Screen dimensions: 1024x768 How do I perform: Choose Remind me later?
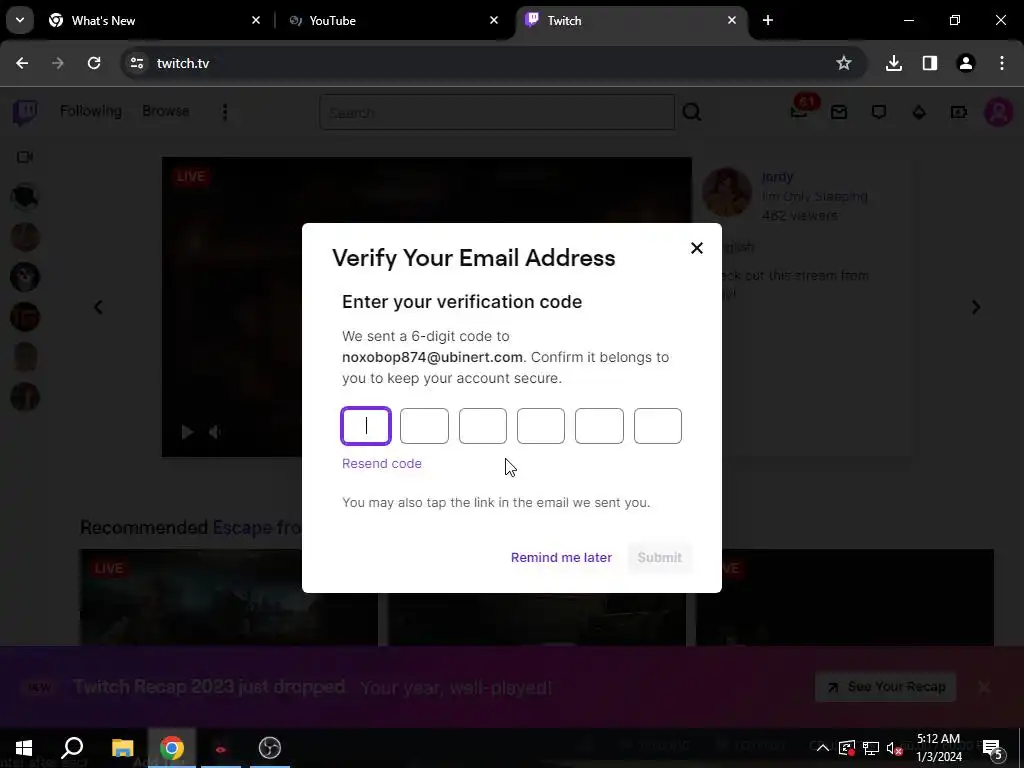tap(561, 557)
